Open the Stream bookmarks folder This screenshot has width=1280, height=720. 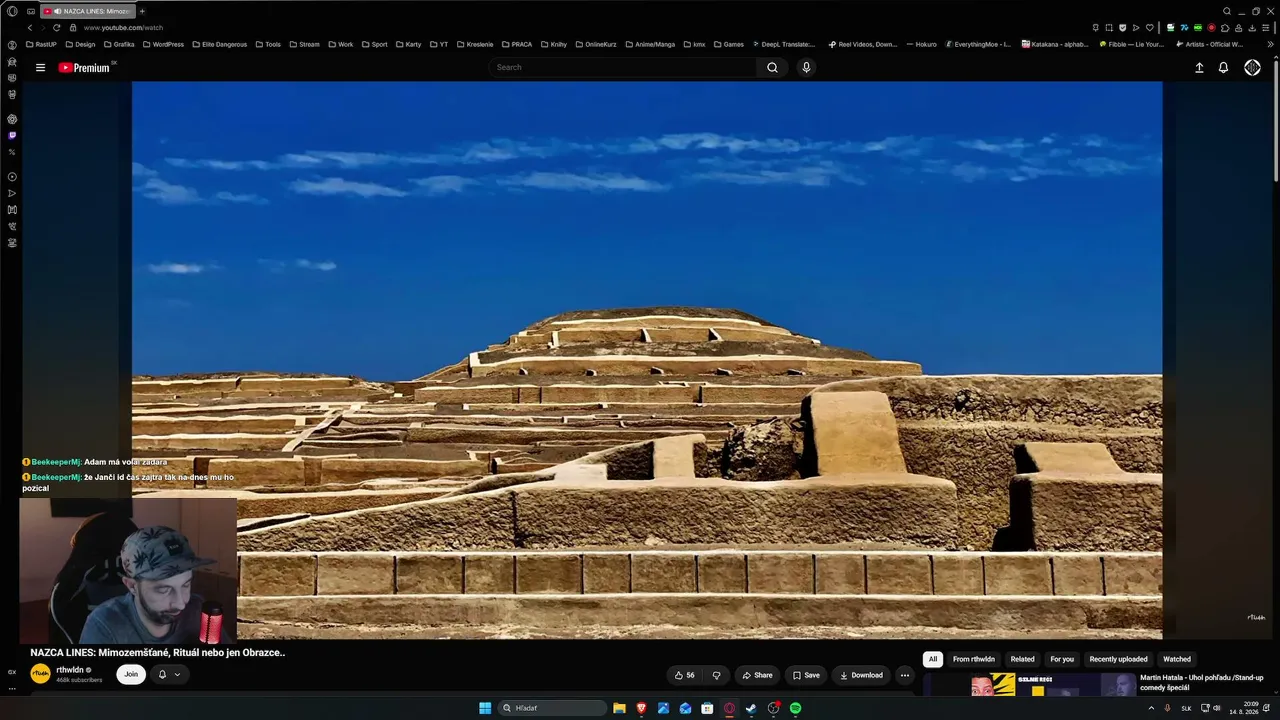pyautogui.click(x=304, y=45)
